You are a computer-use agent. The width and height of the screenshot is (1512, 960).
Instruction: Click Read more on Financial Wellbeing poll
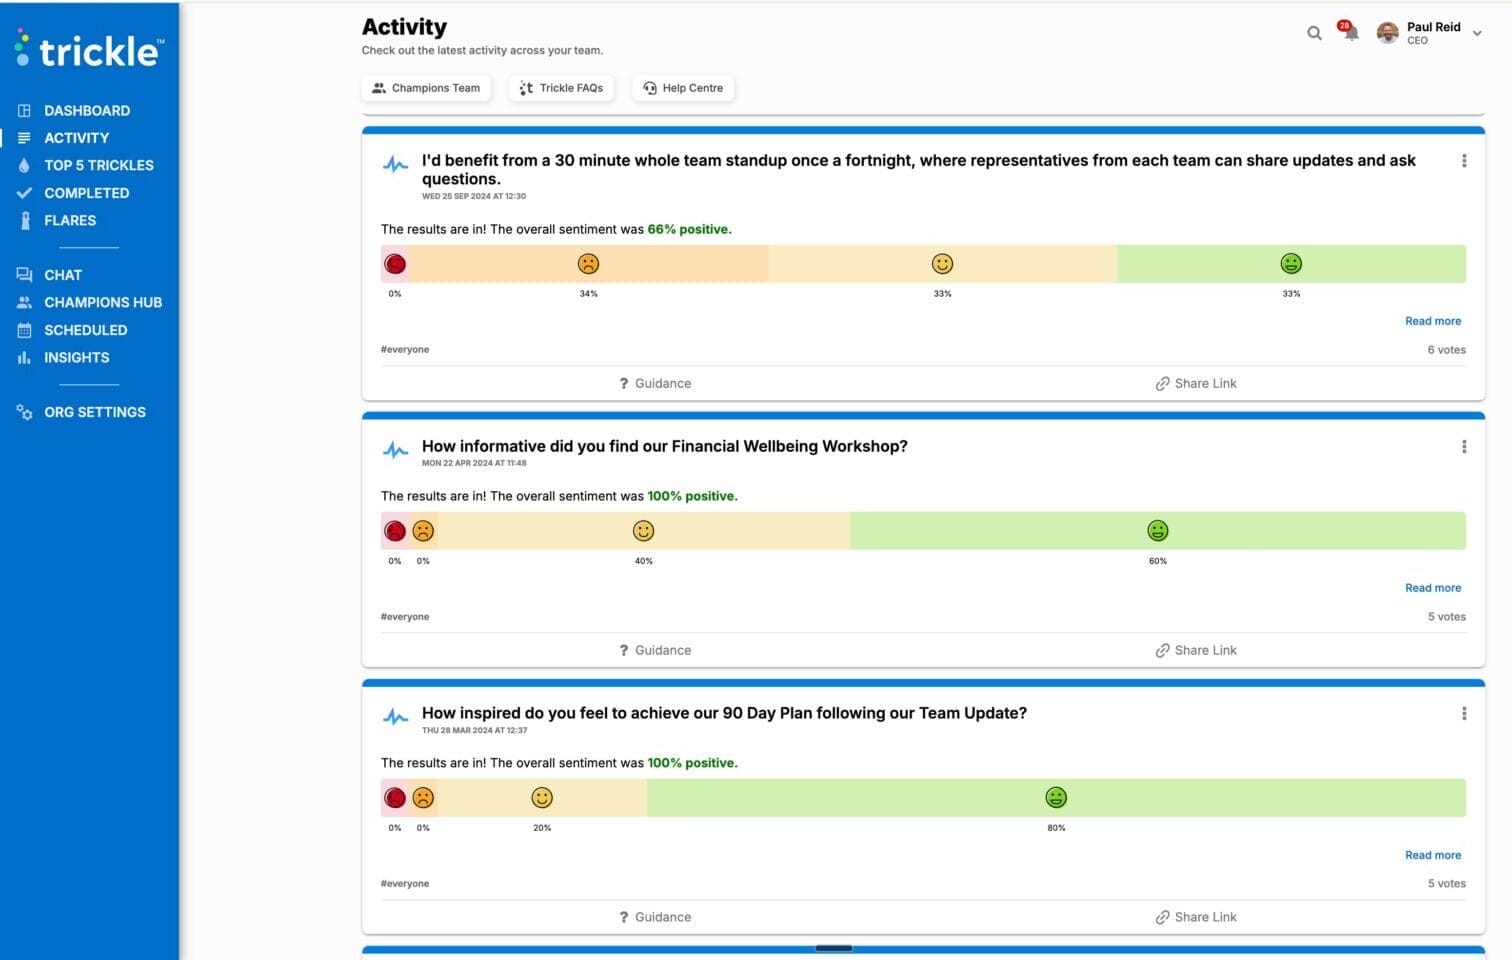point(1432,588)
